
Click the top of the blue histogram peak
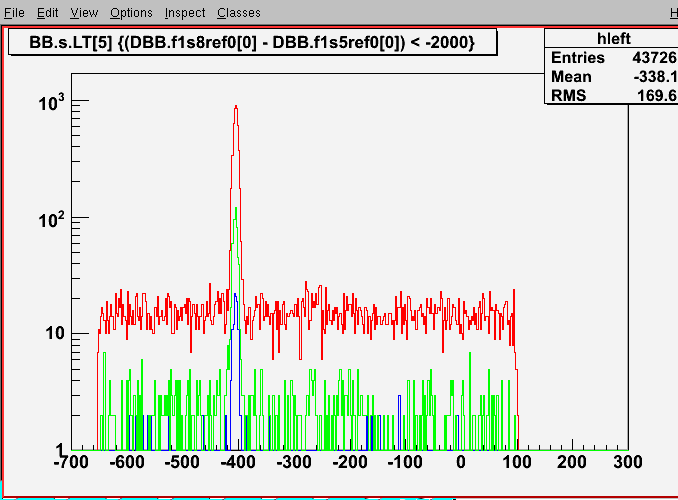click(235, 294)
